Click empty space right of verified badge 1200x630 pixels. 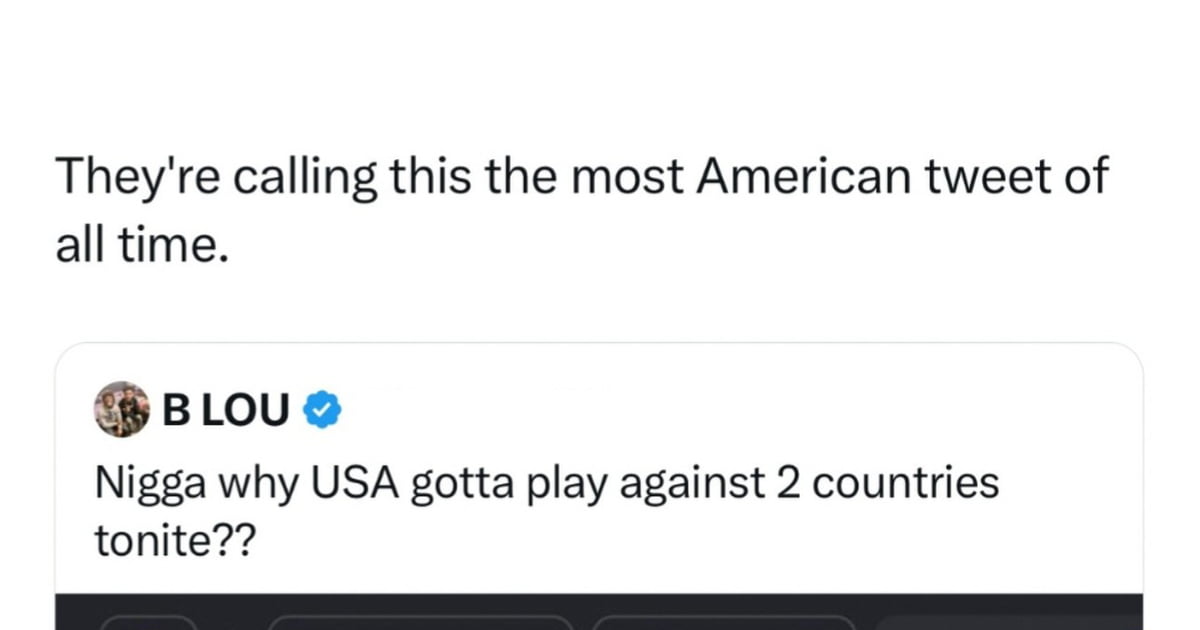(x=740, y=410)
